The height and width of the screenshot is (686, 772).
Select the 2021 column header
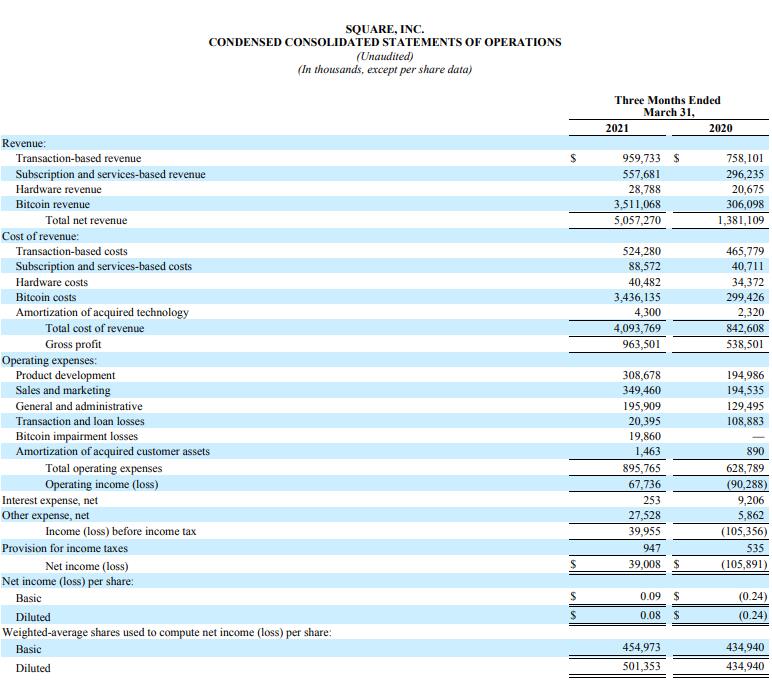pyautogui.click(x=617, y=128)
